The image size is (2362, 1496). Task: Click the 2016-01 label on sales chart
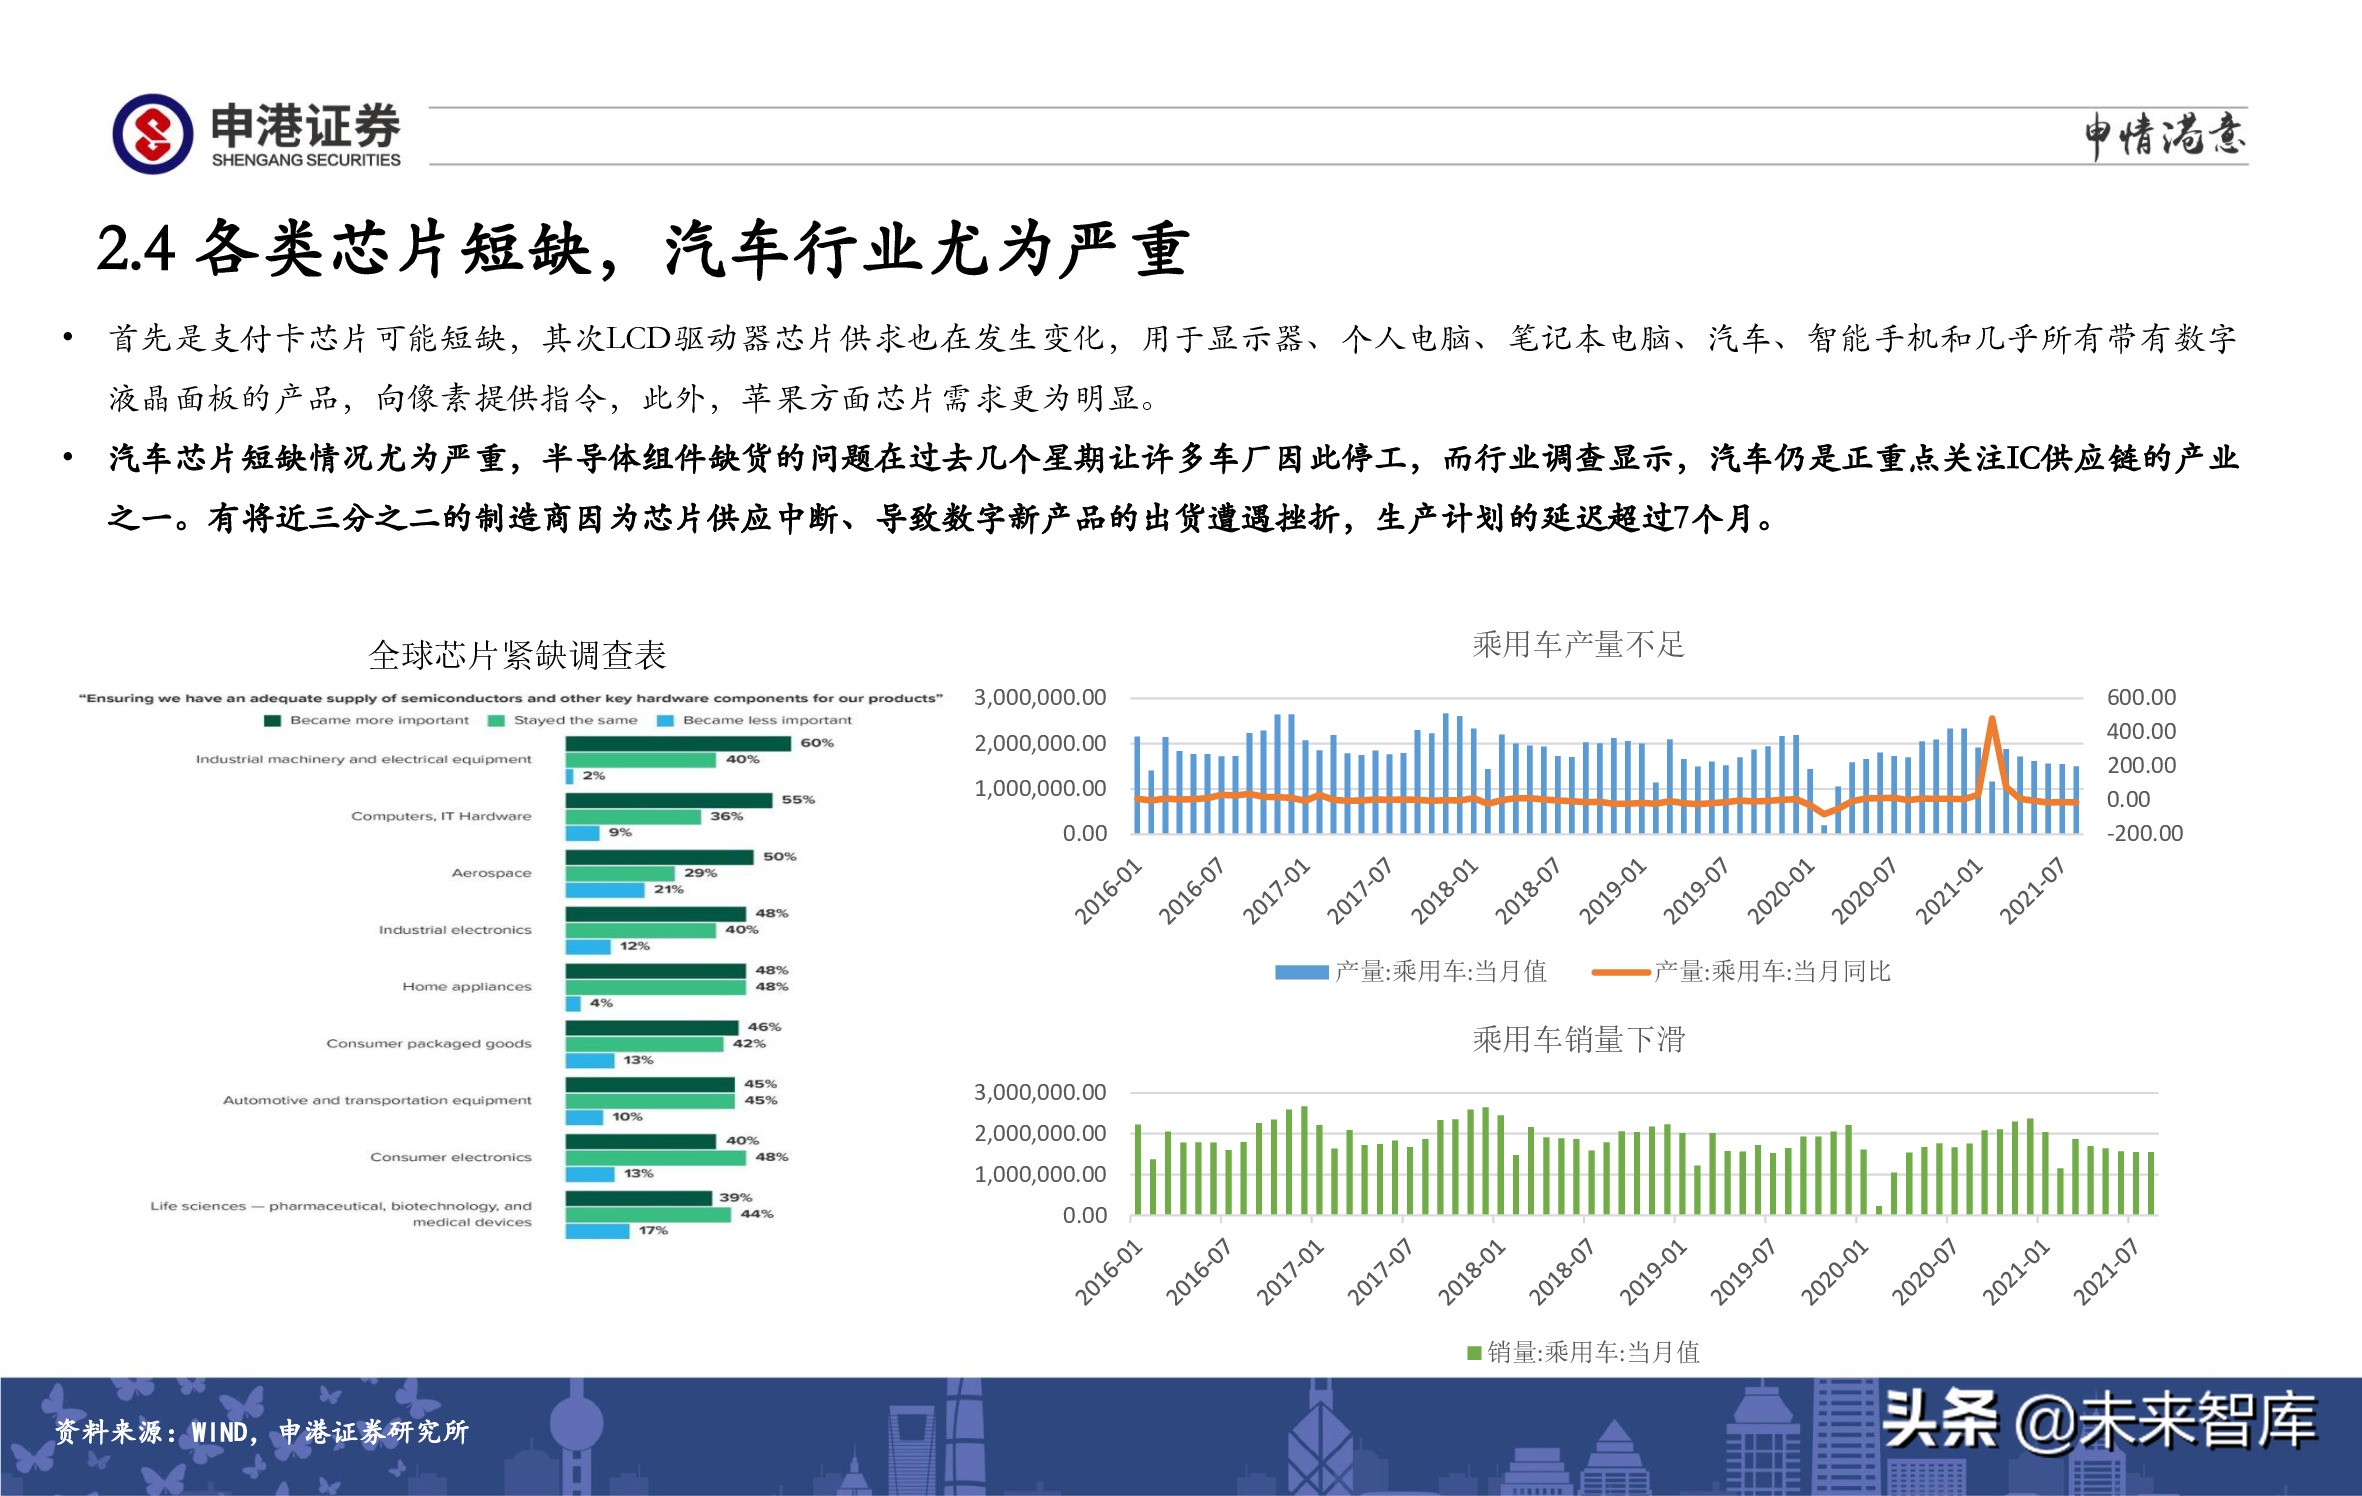(1108, 1272)
